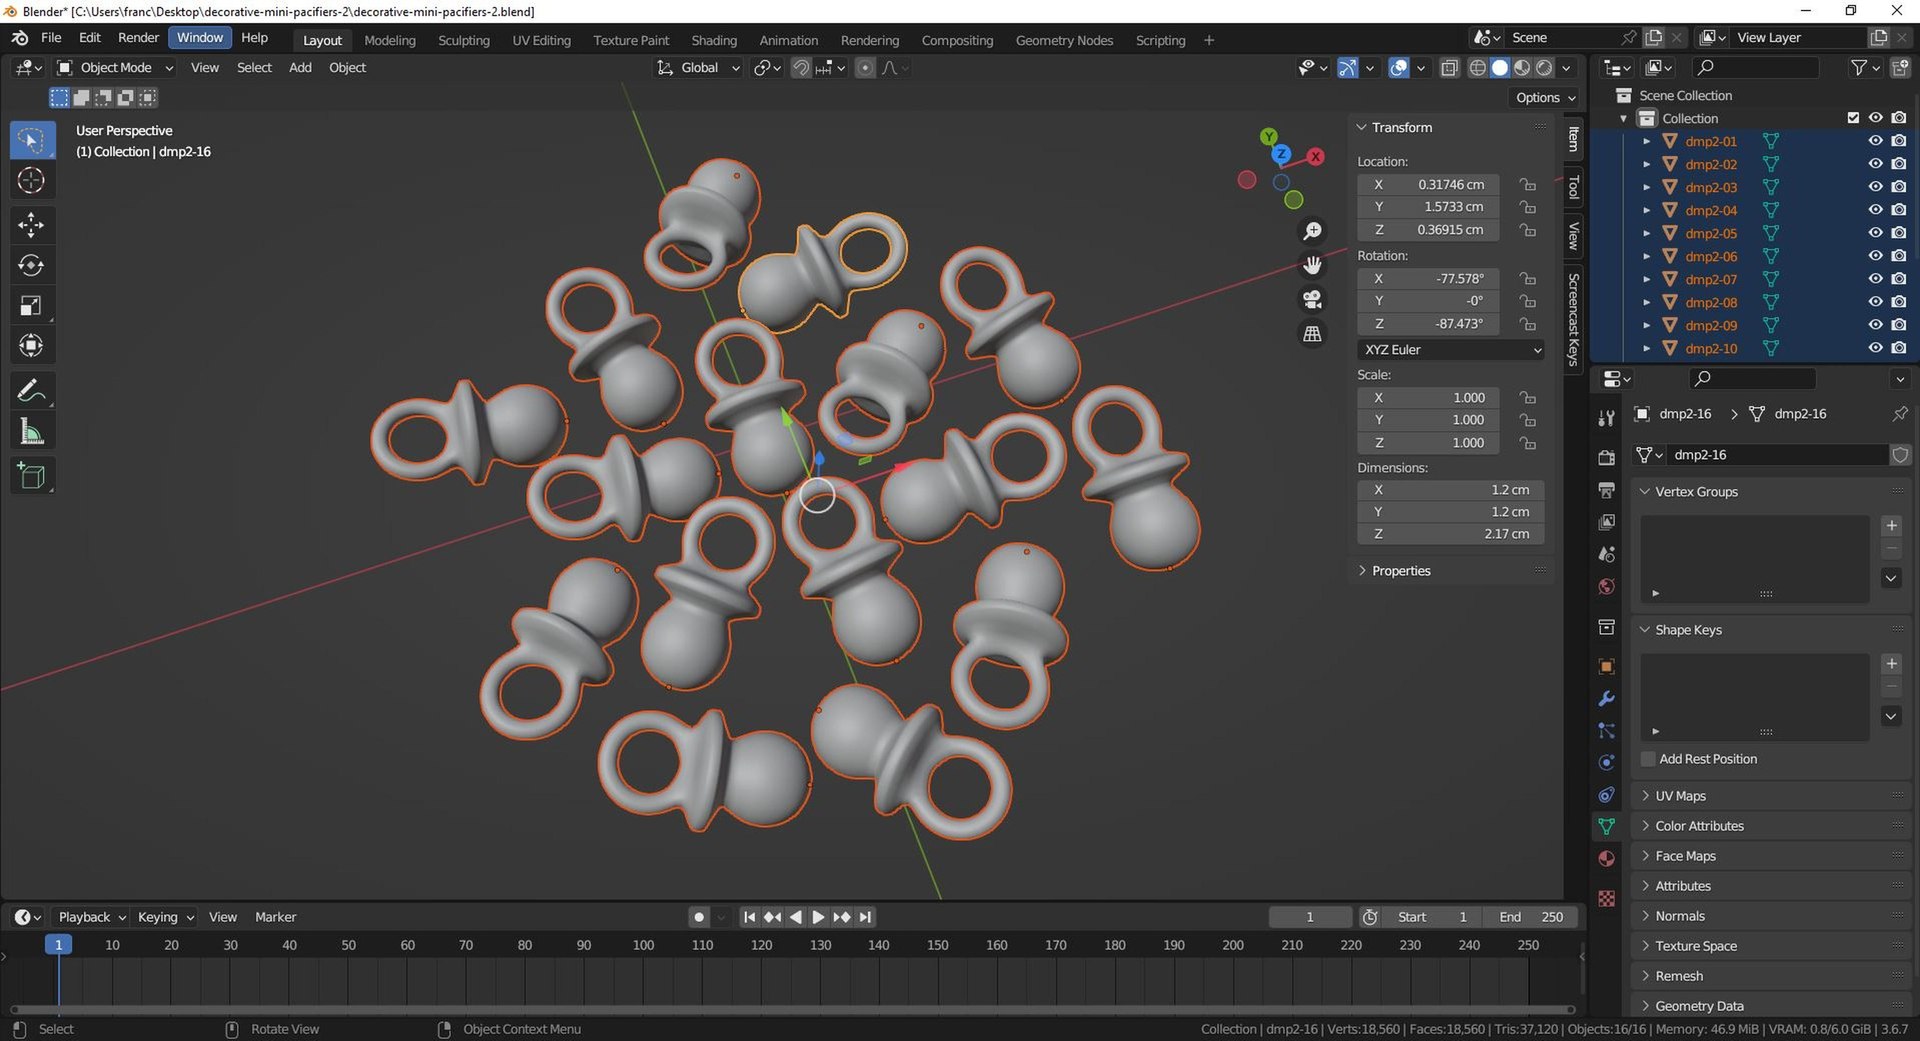Select the Add Cube tool

click(31, 476)
